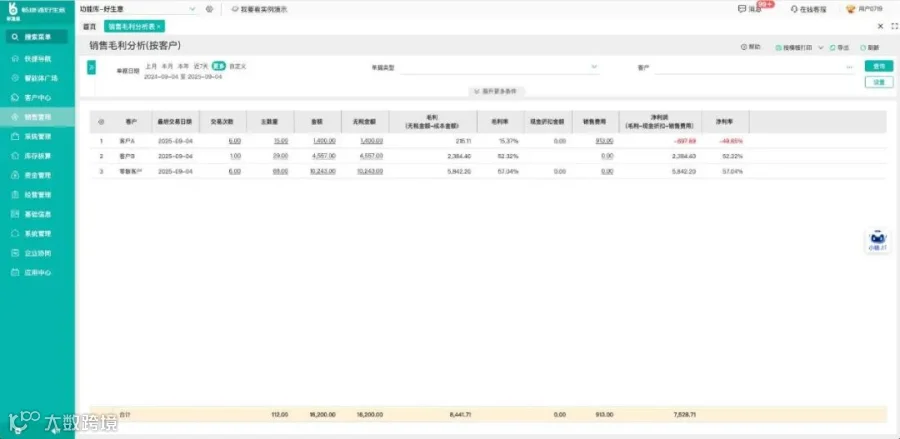The width and height of the screenshot is (900, 439).
Task: Click the table column settings gear icon
Action: pyautogui.click(x=101, y=122)
